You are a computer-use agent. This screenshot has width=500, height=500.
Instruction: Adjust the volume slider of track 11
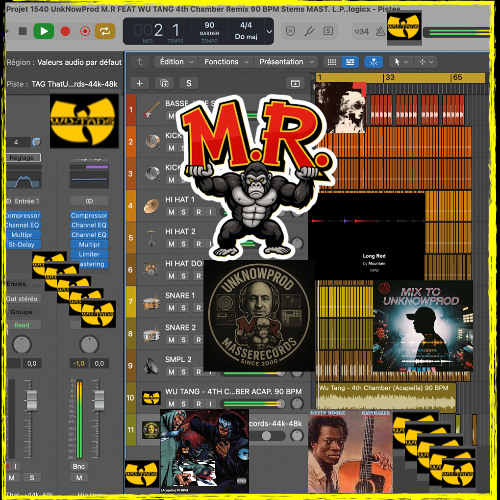pyautogui.click(x=267, y=436)
